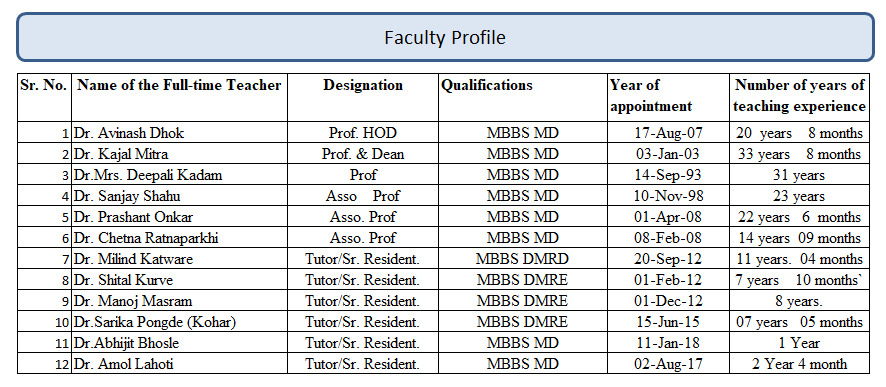Viewport: 886px width, 387px height.
Task: Click the Dr.Mrs. Deepali Kadam cell
Action: point(179,175)
